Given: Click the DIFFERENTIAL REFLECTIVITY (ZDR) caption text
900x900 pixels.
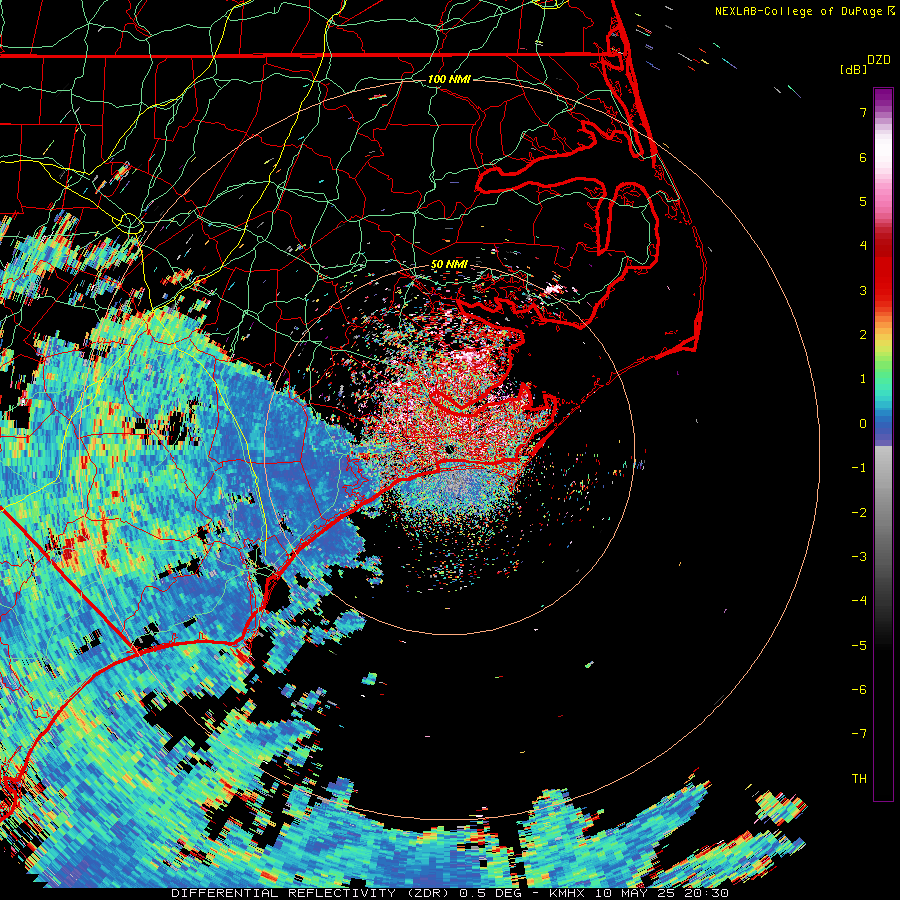Looking at the screenshot, I should pos(312,893).
